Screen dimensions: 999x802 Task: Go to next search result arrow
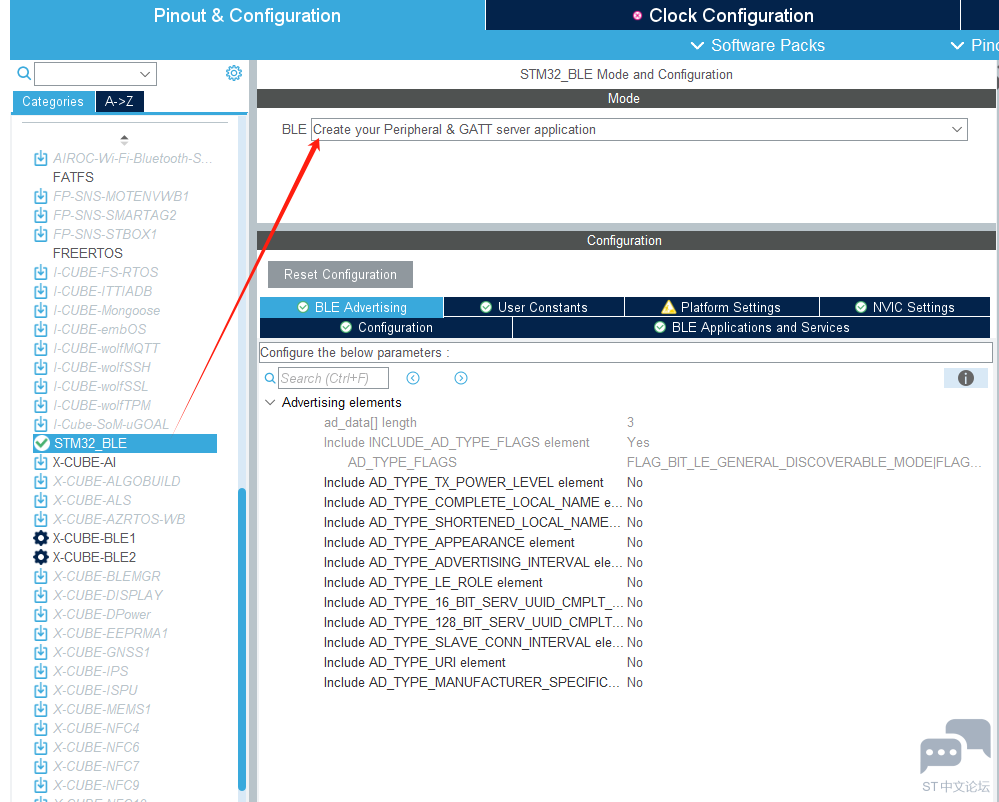pyautogui.click(x=461, y=378)
